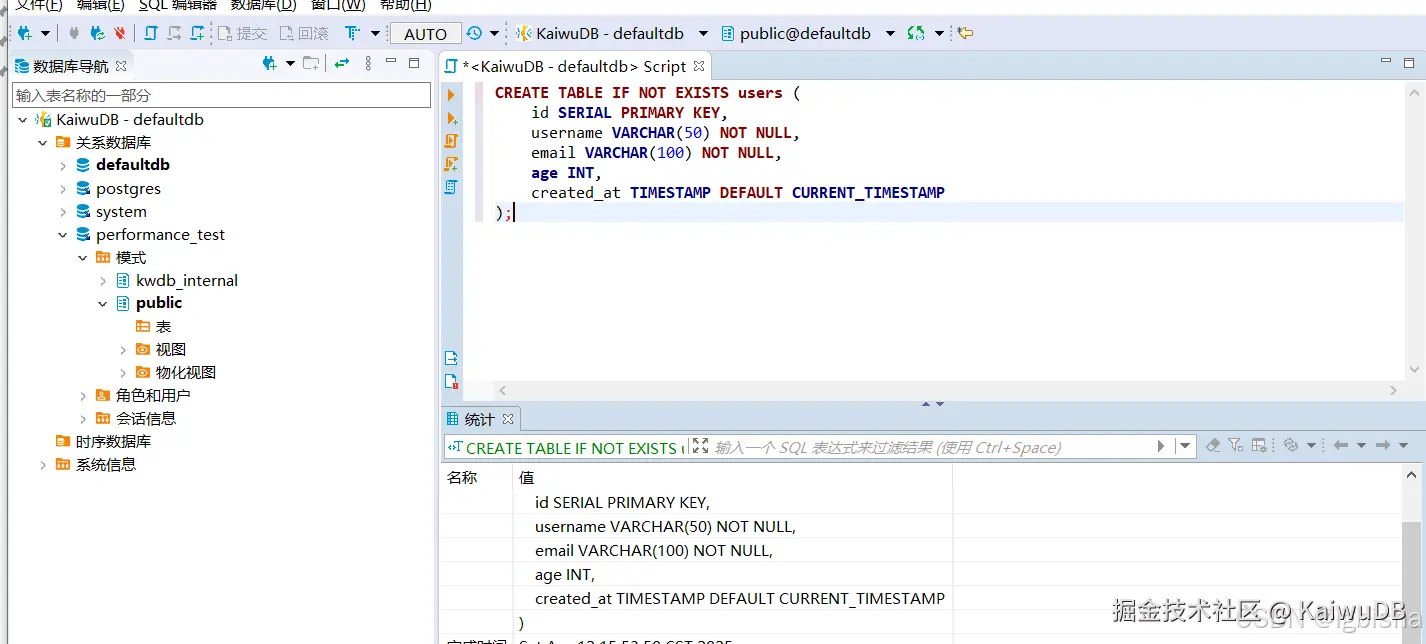This screenshot has height=644, width=1426.
Task: Click the transaction log clock icon
Action: click(x=474, y=33)
